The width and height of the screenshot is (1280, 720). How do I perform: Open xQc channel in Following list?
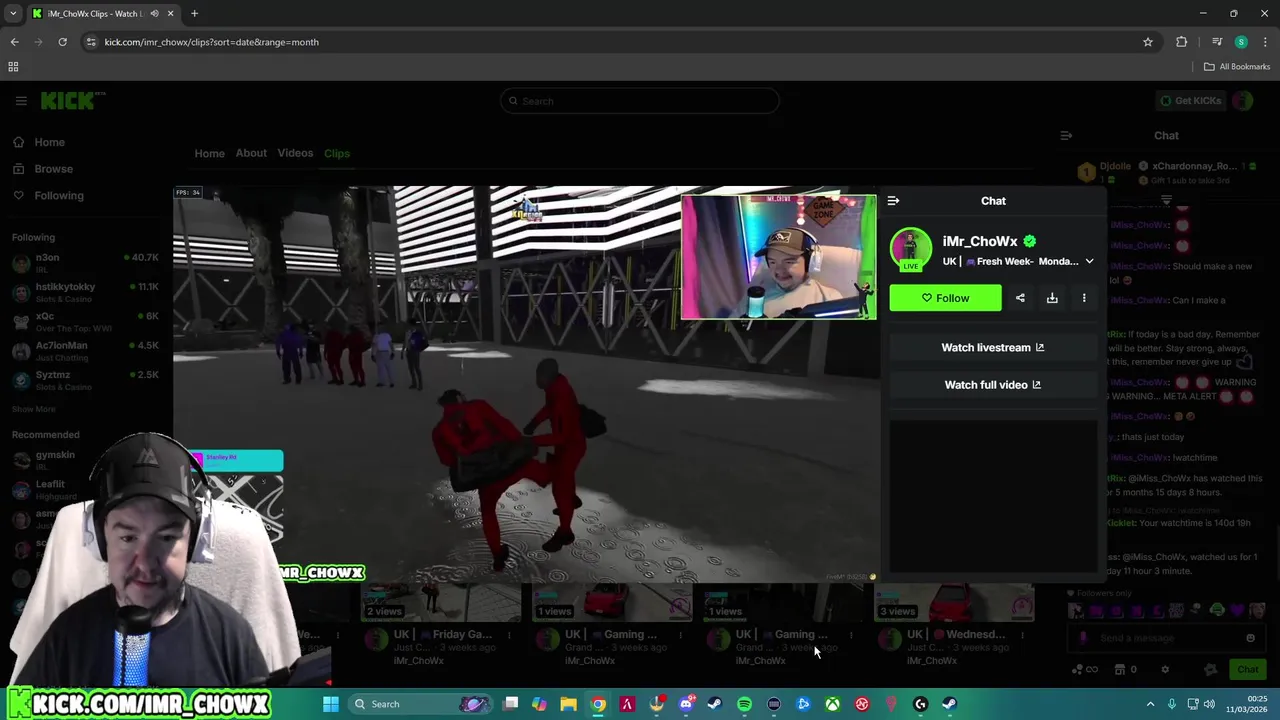(85, 321)
